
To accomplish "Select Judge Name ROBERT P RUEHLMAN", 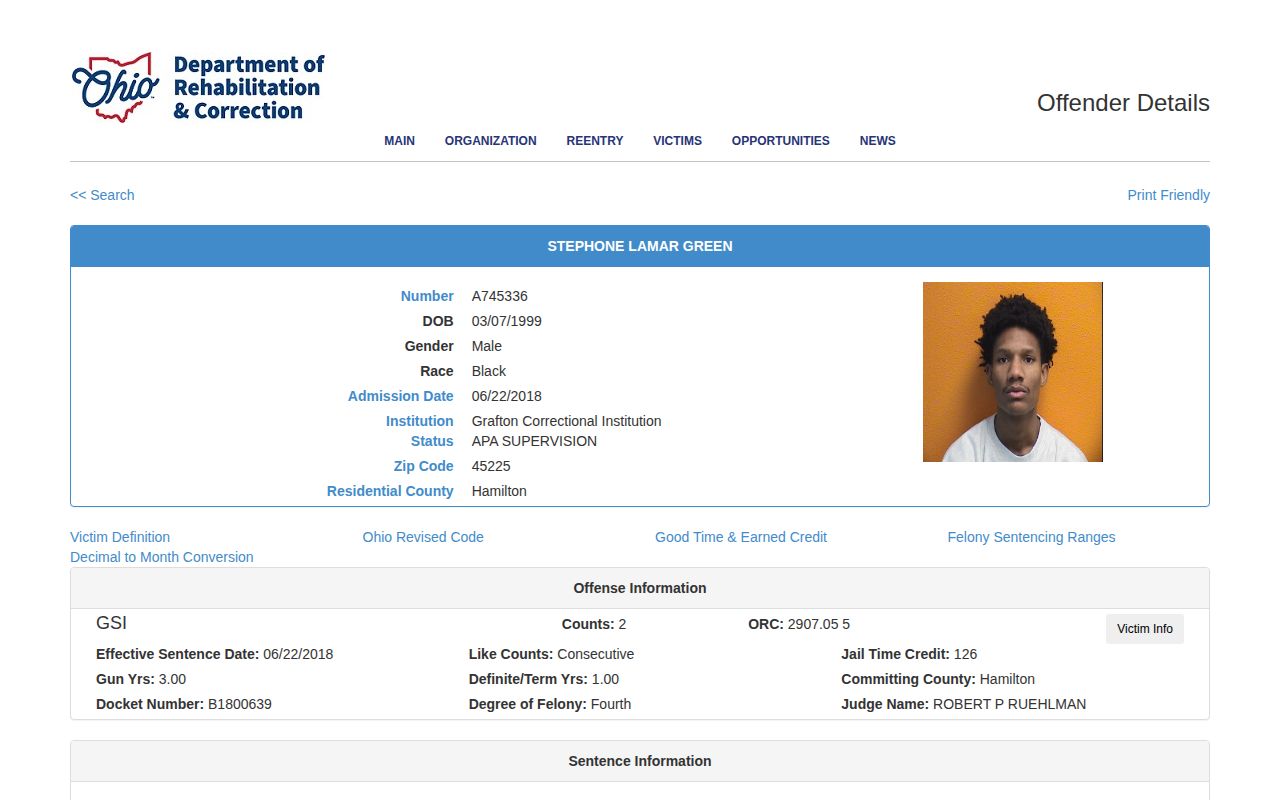I will pyautogui.click(x=963, y=704).
